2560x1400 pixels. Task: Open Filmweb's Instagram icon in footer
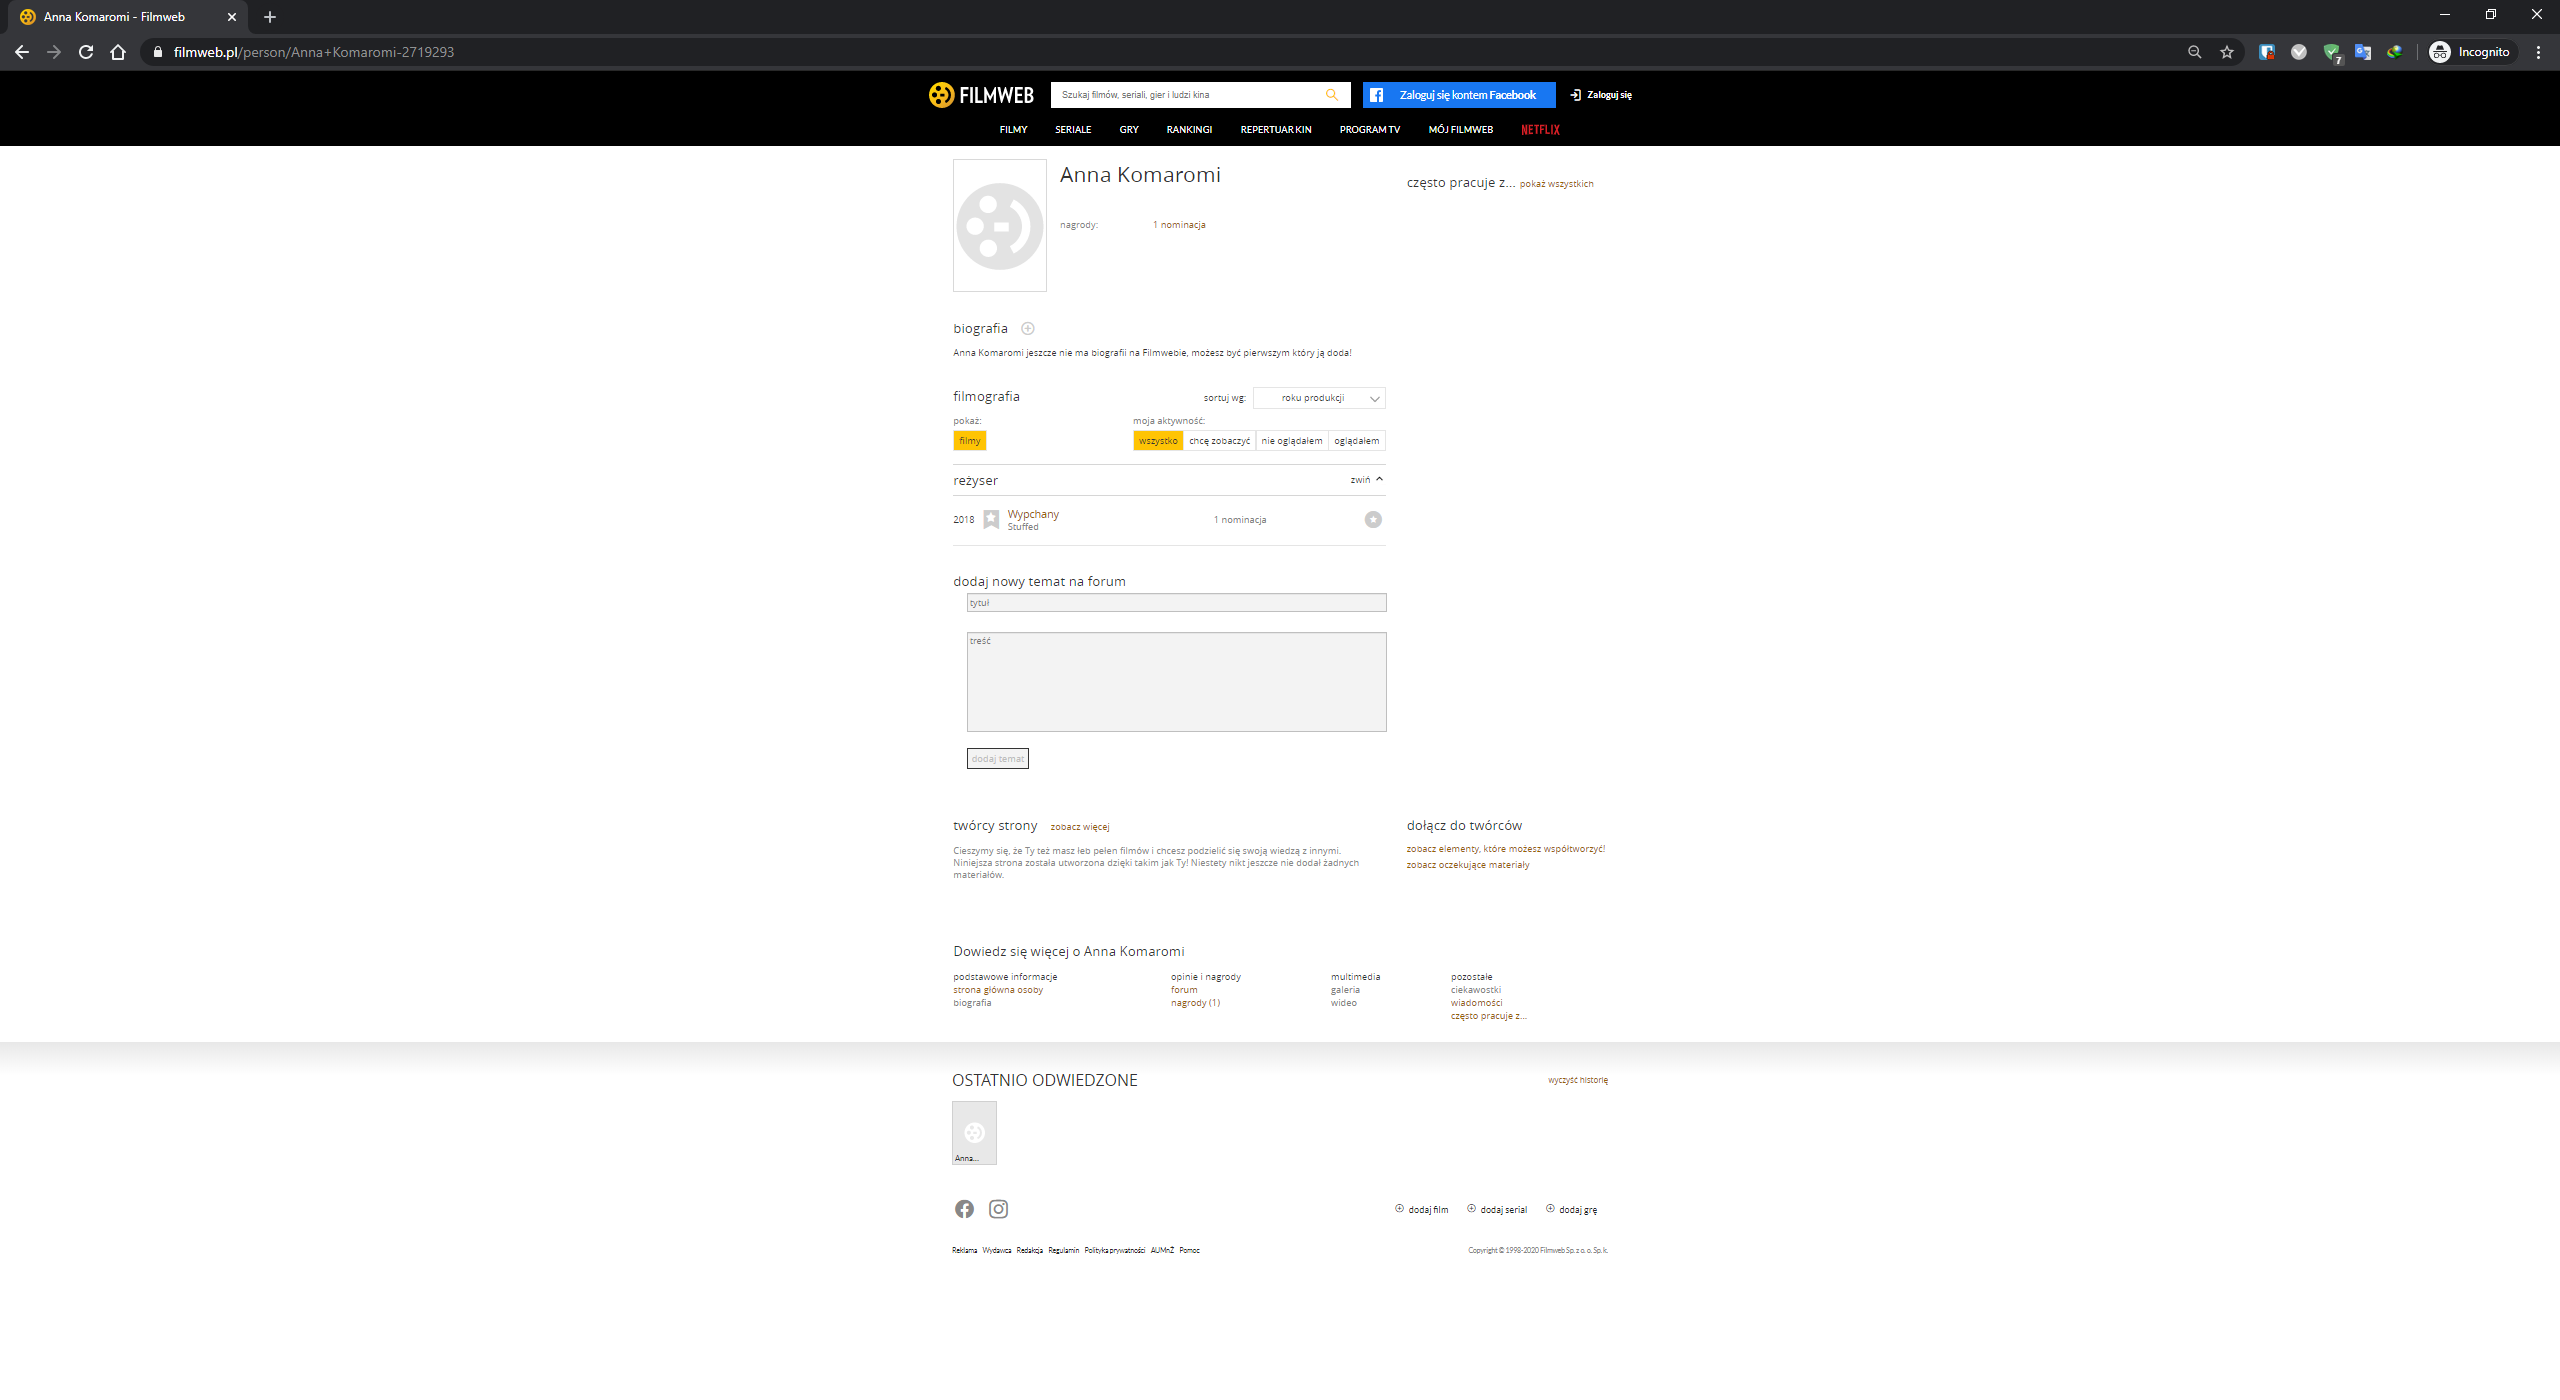(998, 1209)
